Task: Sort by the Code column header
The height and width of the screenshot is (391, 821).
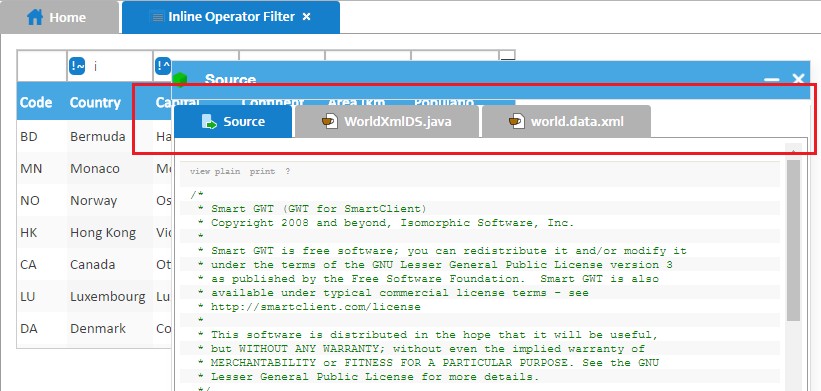Action: (x=42, y=102)
